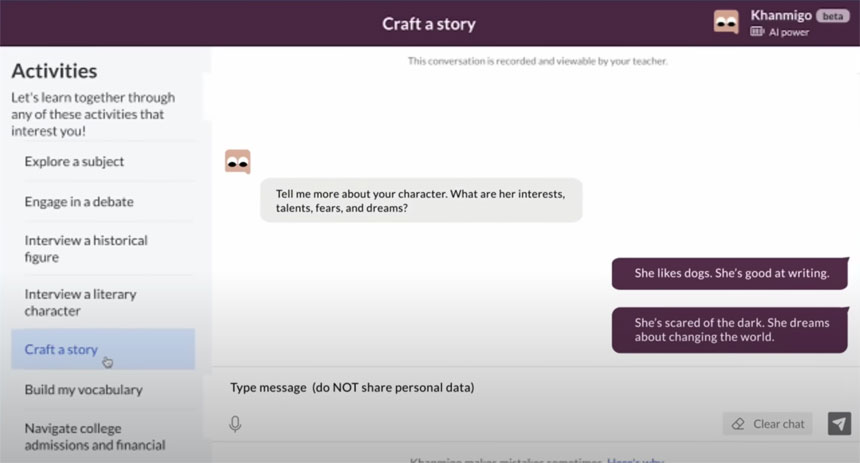Select the Craft a story activity

pyautogui.click(x=62, y=349)
